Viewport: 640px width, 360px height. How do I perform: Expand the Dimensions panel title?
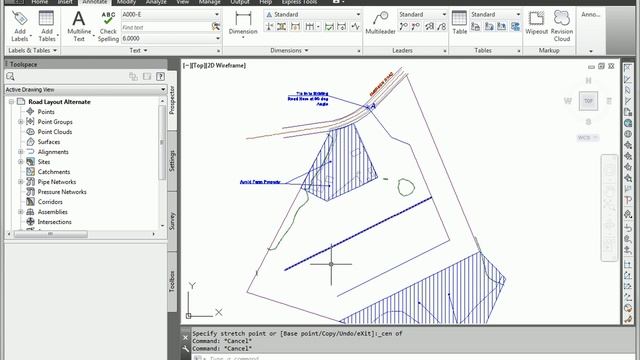coord(289,51)
